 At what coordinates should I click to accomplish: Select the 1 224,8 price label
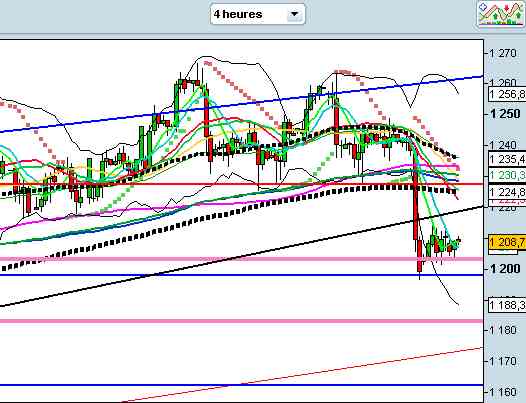click(507, 192)
